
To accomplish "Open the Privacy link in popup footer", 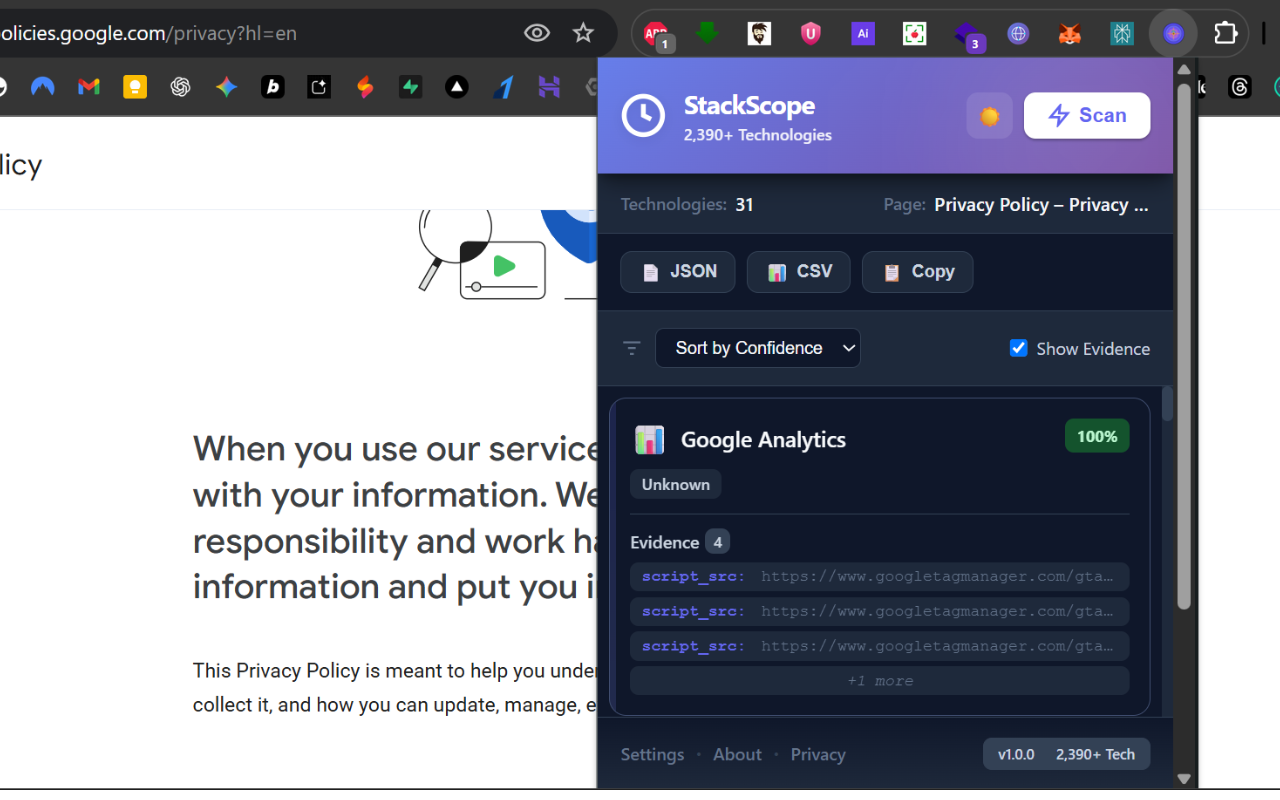I will tap(818, 755).
